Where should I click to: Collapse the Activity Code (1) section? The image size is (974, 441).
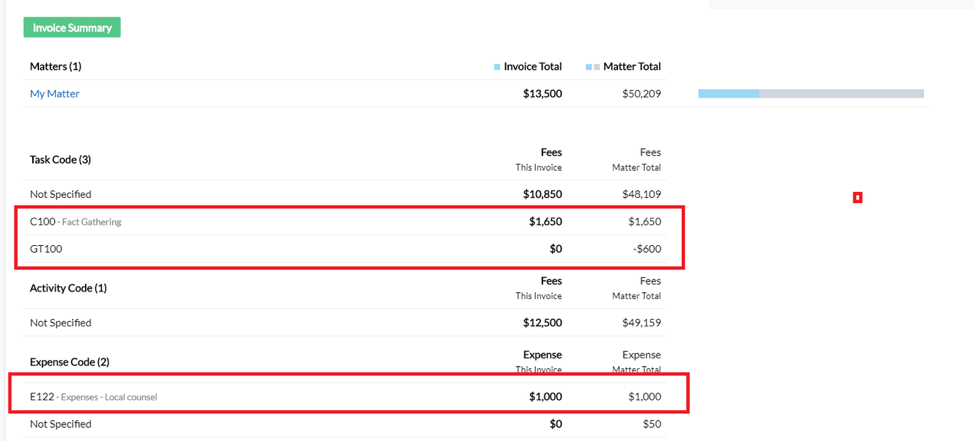(x=68, y=289)
